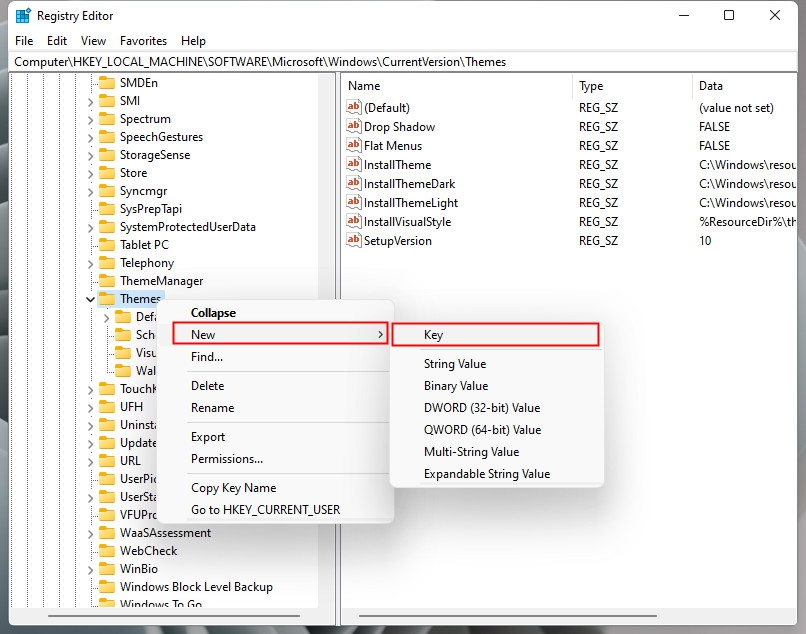Choose Key from the New submenu
The height and width of the screenshot is (634, 806).
[496, 335]
